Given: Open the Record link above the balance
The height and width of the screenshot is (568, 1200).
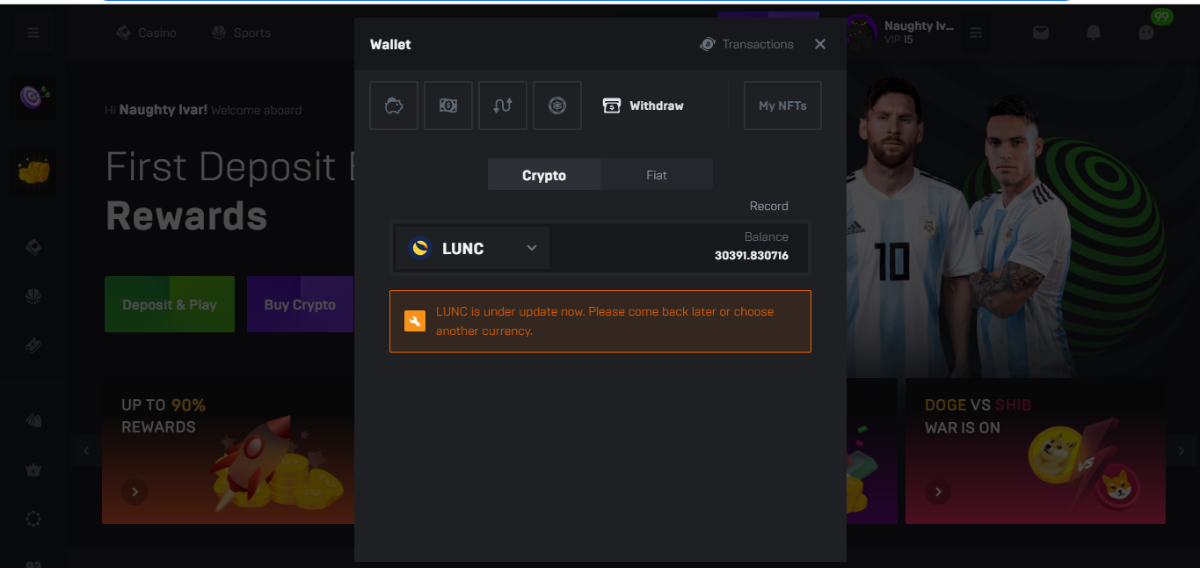Looking at the screenshot, I should 769,206.
